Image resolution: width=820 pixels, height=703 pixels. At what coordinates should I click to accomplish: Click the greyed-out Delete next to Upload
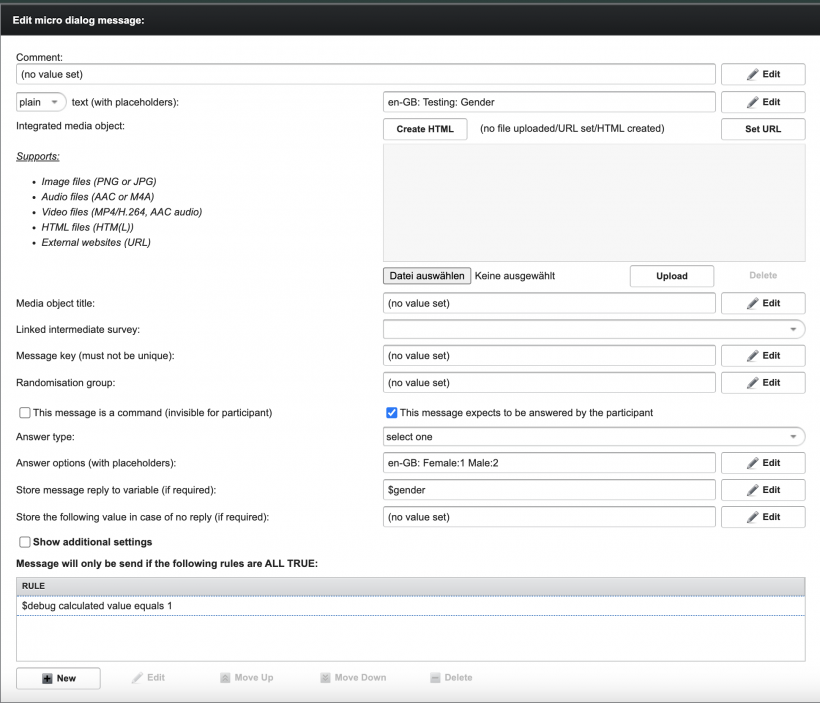[763, 276]
